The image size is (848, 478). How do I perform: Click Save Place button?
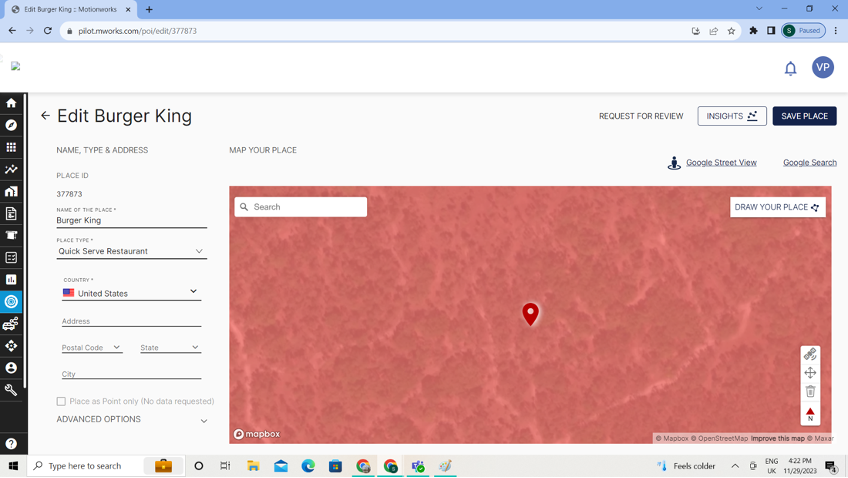pyautogui.click(x=804, y=116)
